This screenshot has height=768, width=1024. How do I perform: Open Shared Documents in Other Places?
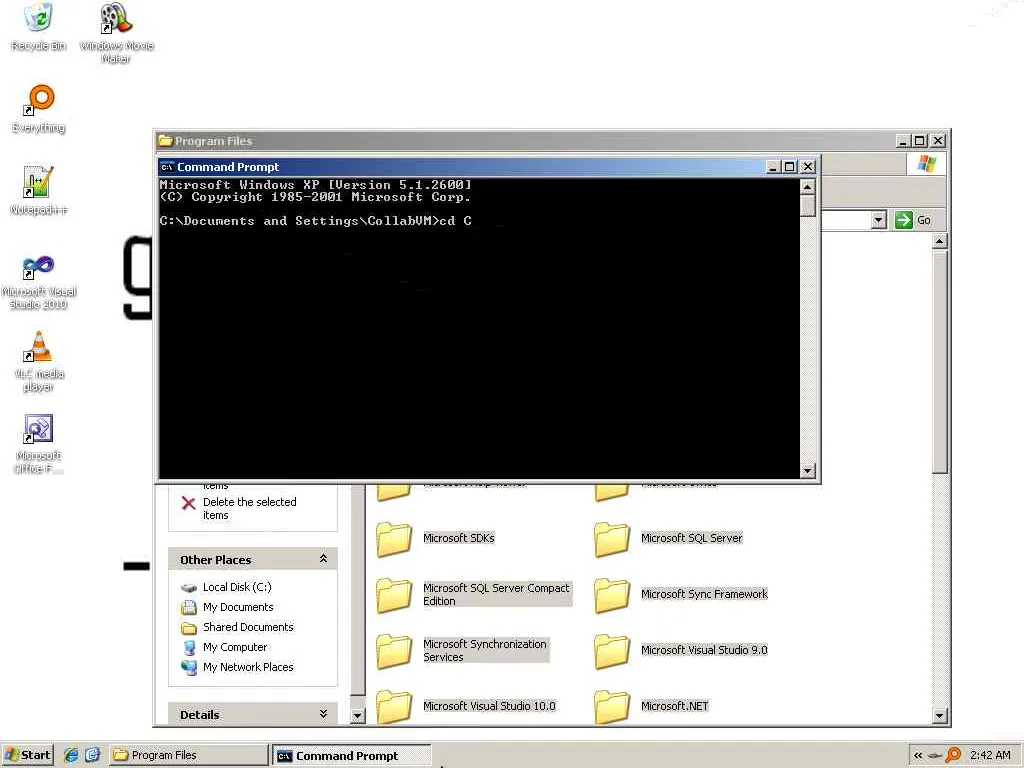[248, 627]
